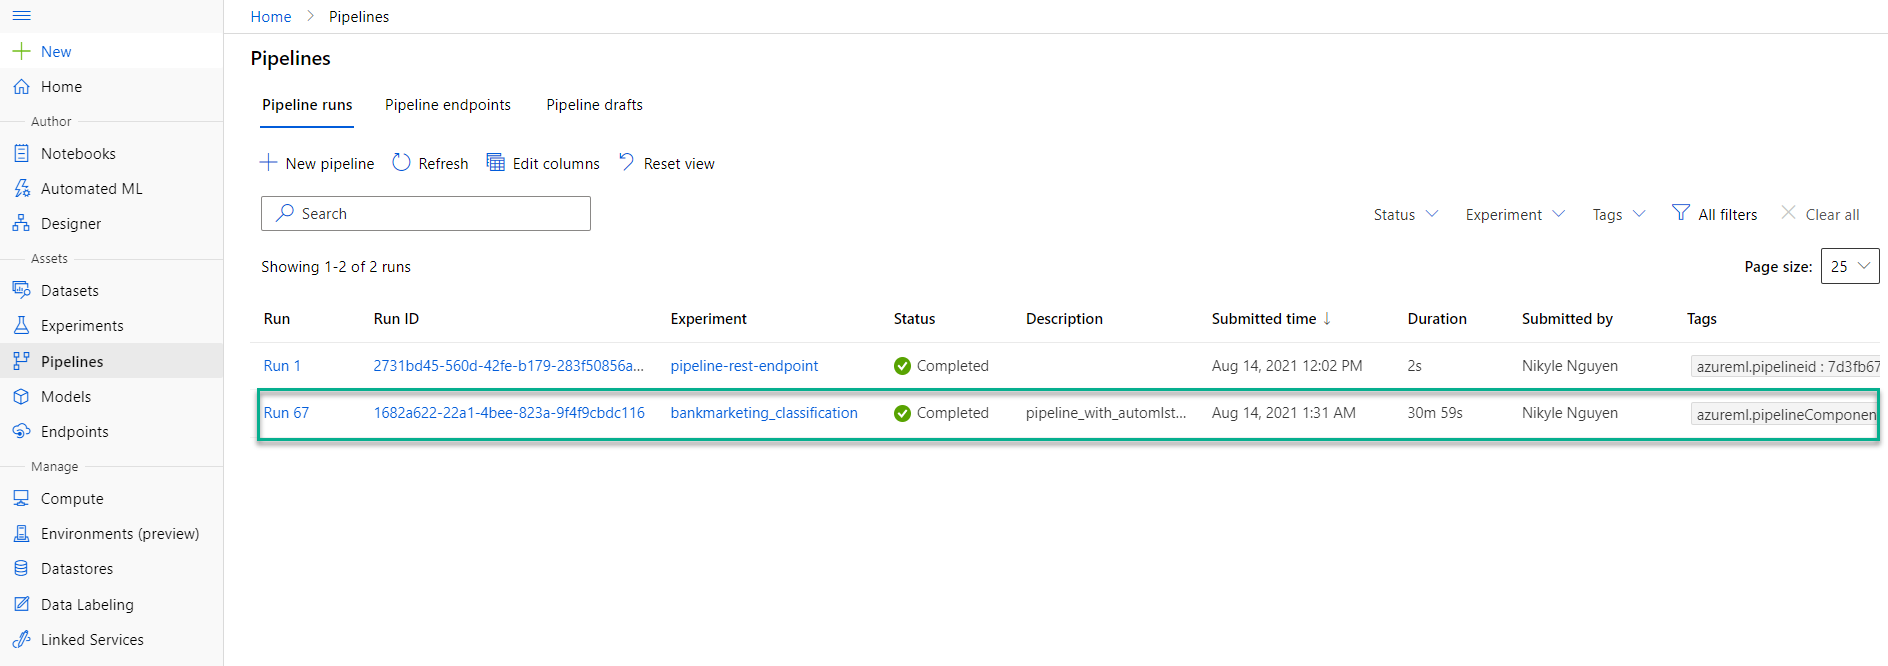Viewport: 1888px width, 666px height.
Task: Click the Completed status of Run 1
Action: pyautogui.click(x=941, y=366)
